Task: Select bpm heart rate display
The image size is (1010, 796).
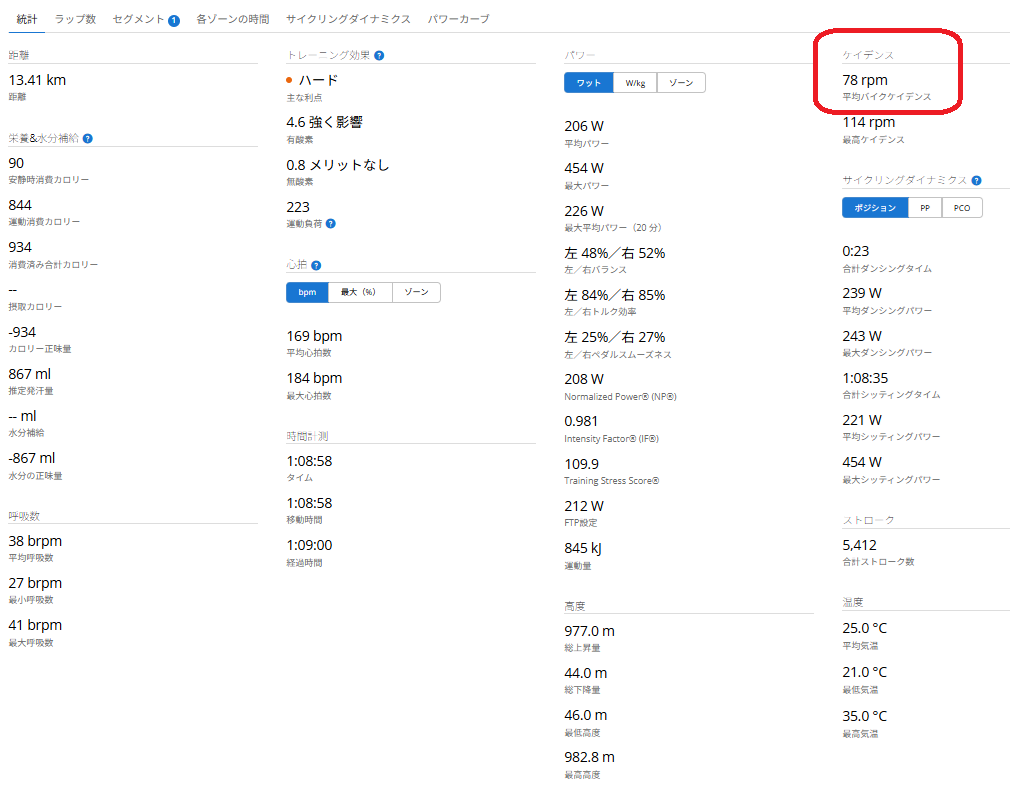Action: coord(307,292)
